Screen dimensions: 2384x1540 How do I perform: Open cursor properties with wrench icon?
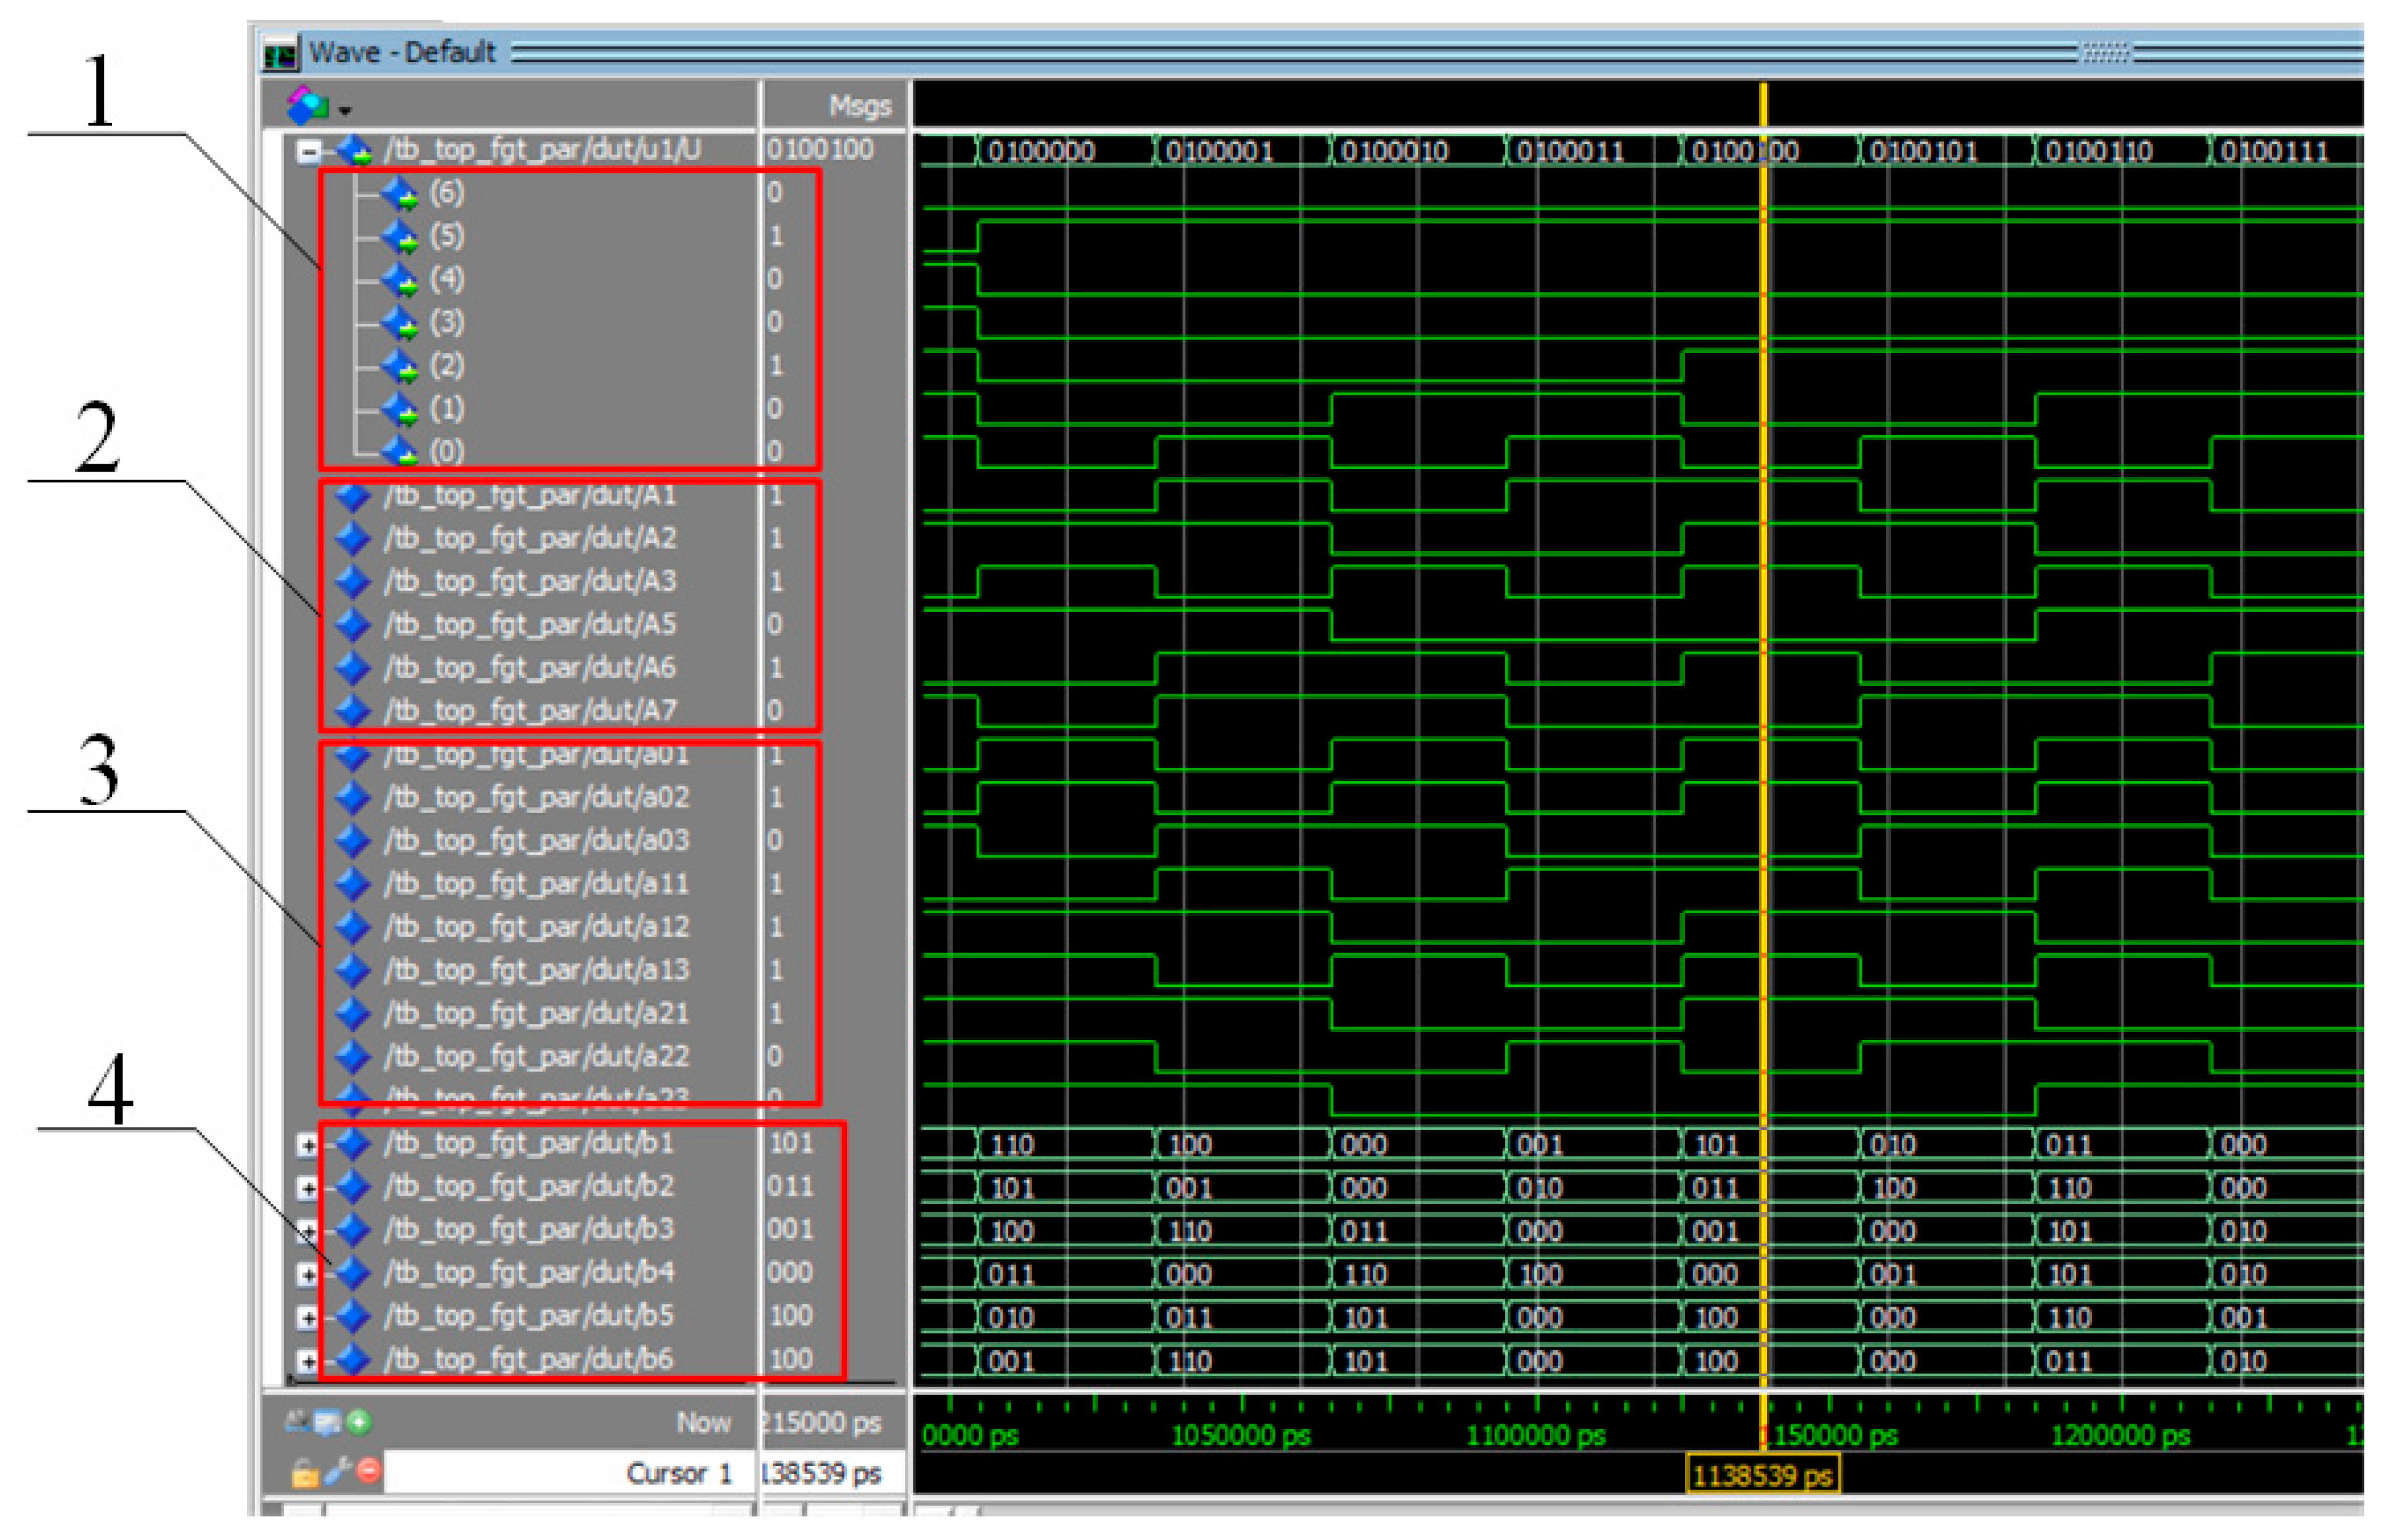(x=337, y=1471)
